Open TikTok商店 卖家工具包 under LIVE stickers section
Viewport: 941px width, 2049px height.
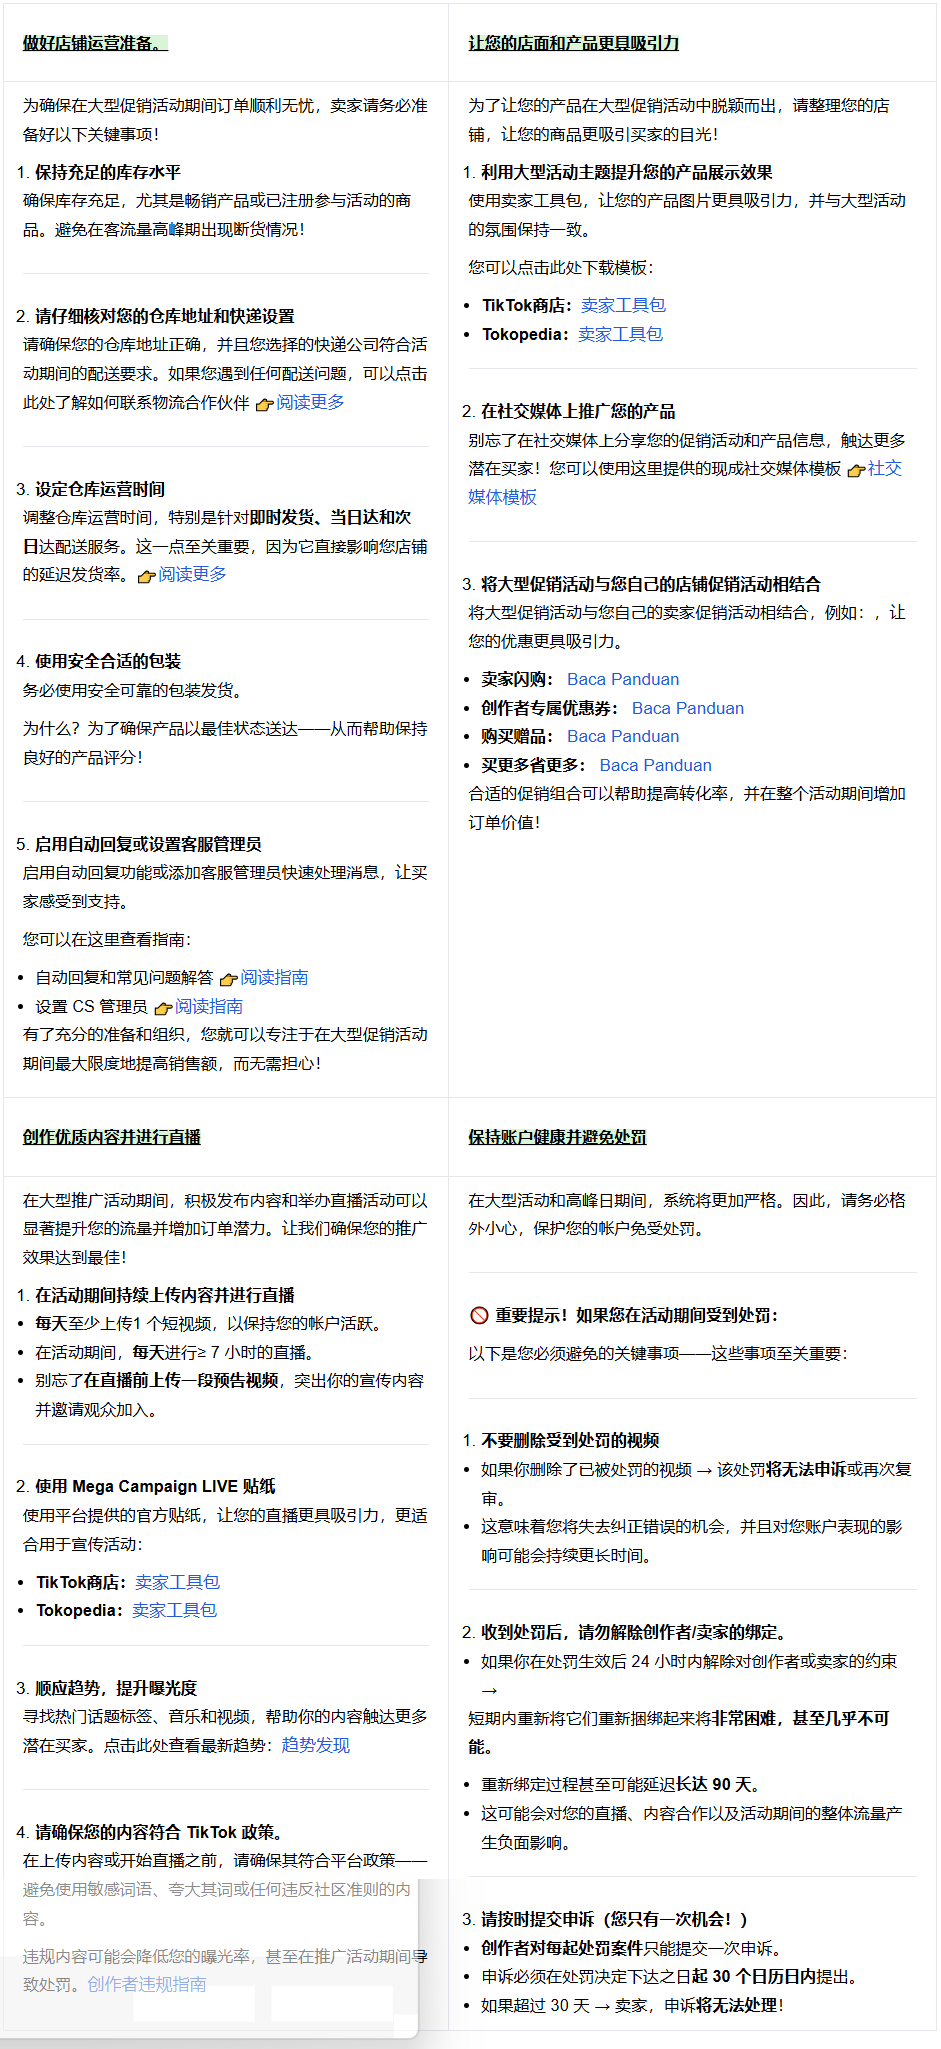177,1582
